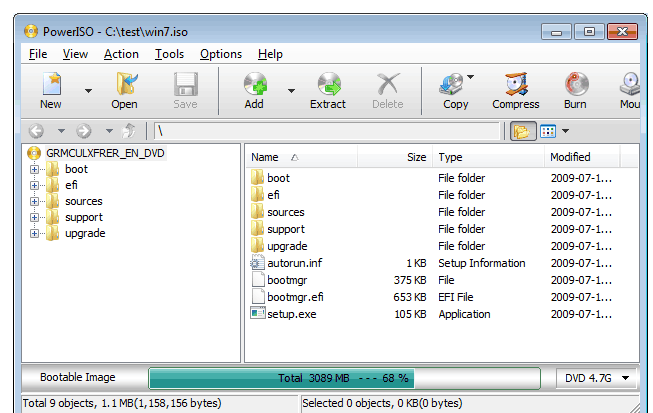
Task: Click the Setup Information type cell
Action: click(x=482, y=264)
